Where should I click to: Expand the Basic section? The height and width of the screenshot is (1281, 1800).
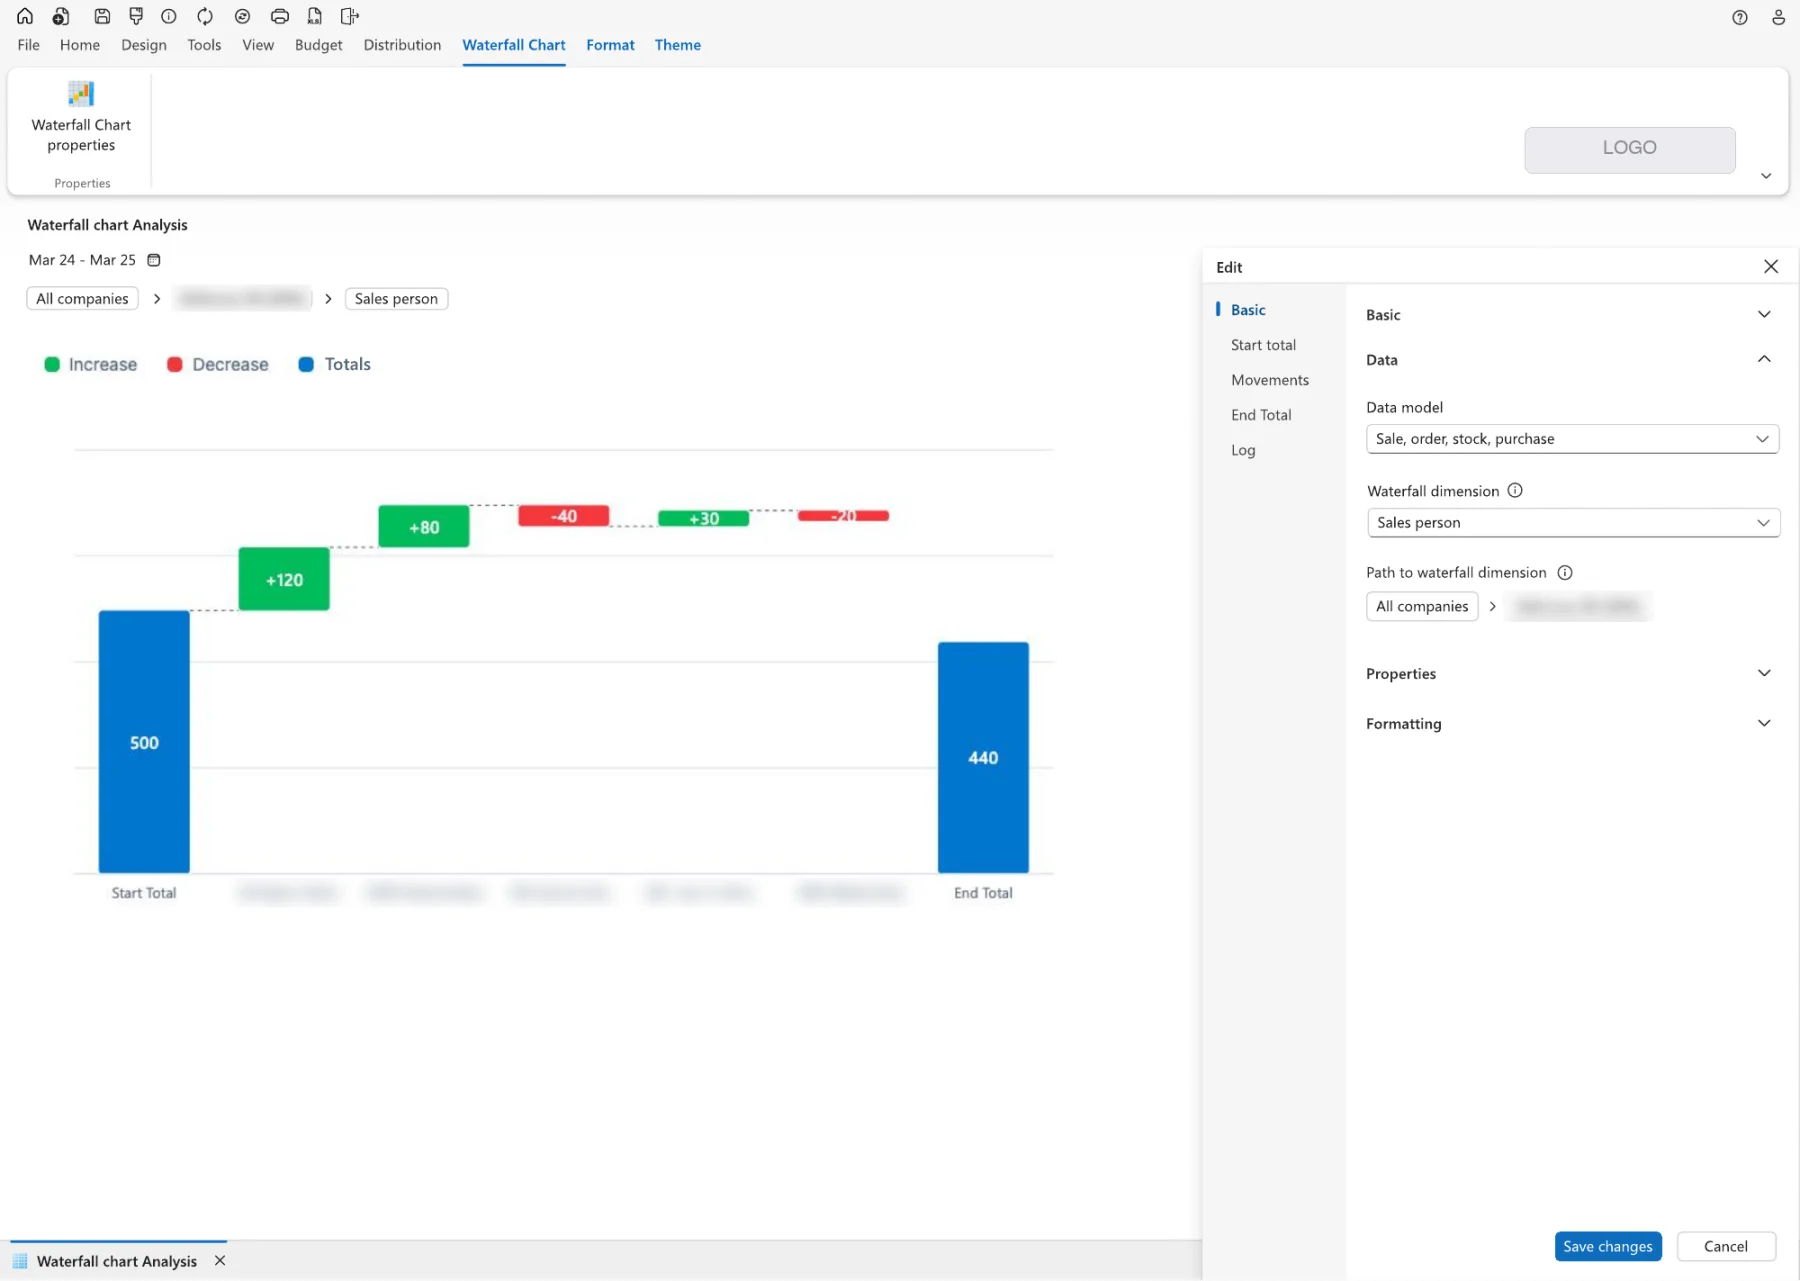1764,314
